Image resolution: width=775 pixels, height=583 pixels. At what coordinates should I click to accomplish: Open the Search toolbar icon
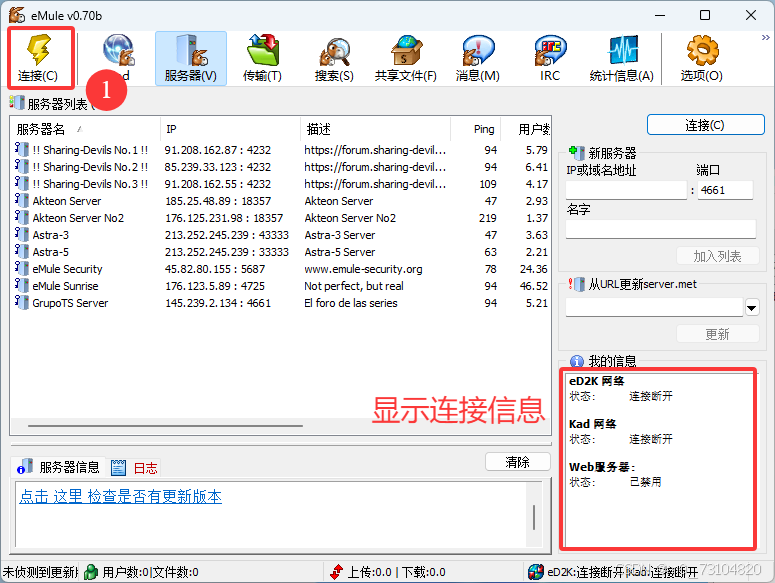point(335,50)
